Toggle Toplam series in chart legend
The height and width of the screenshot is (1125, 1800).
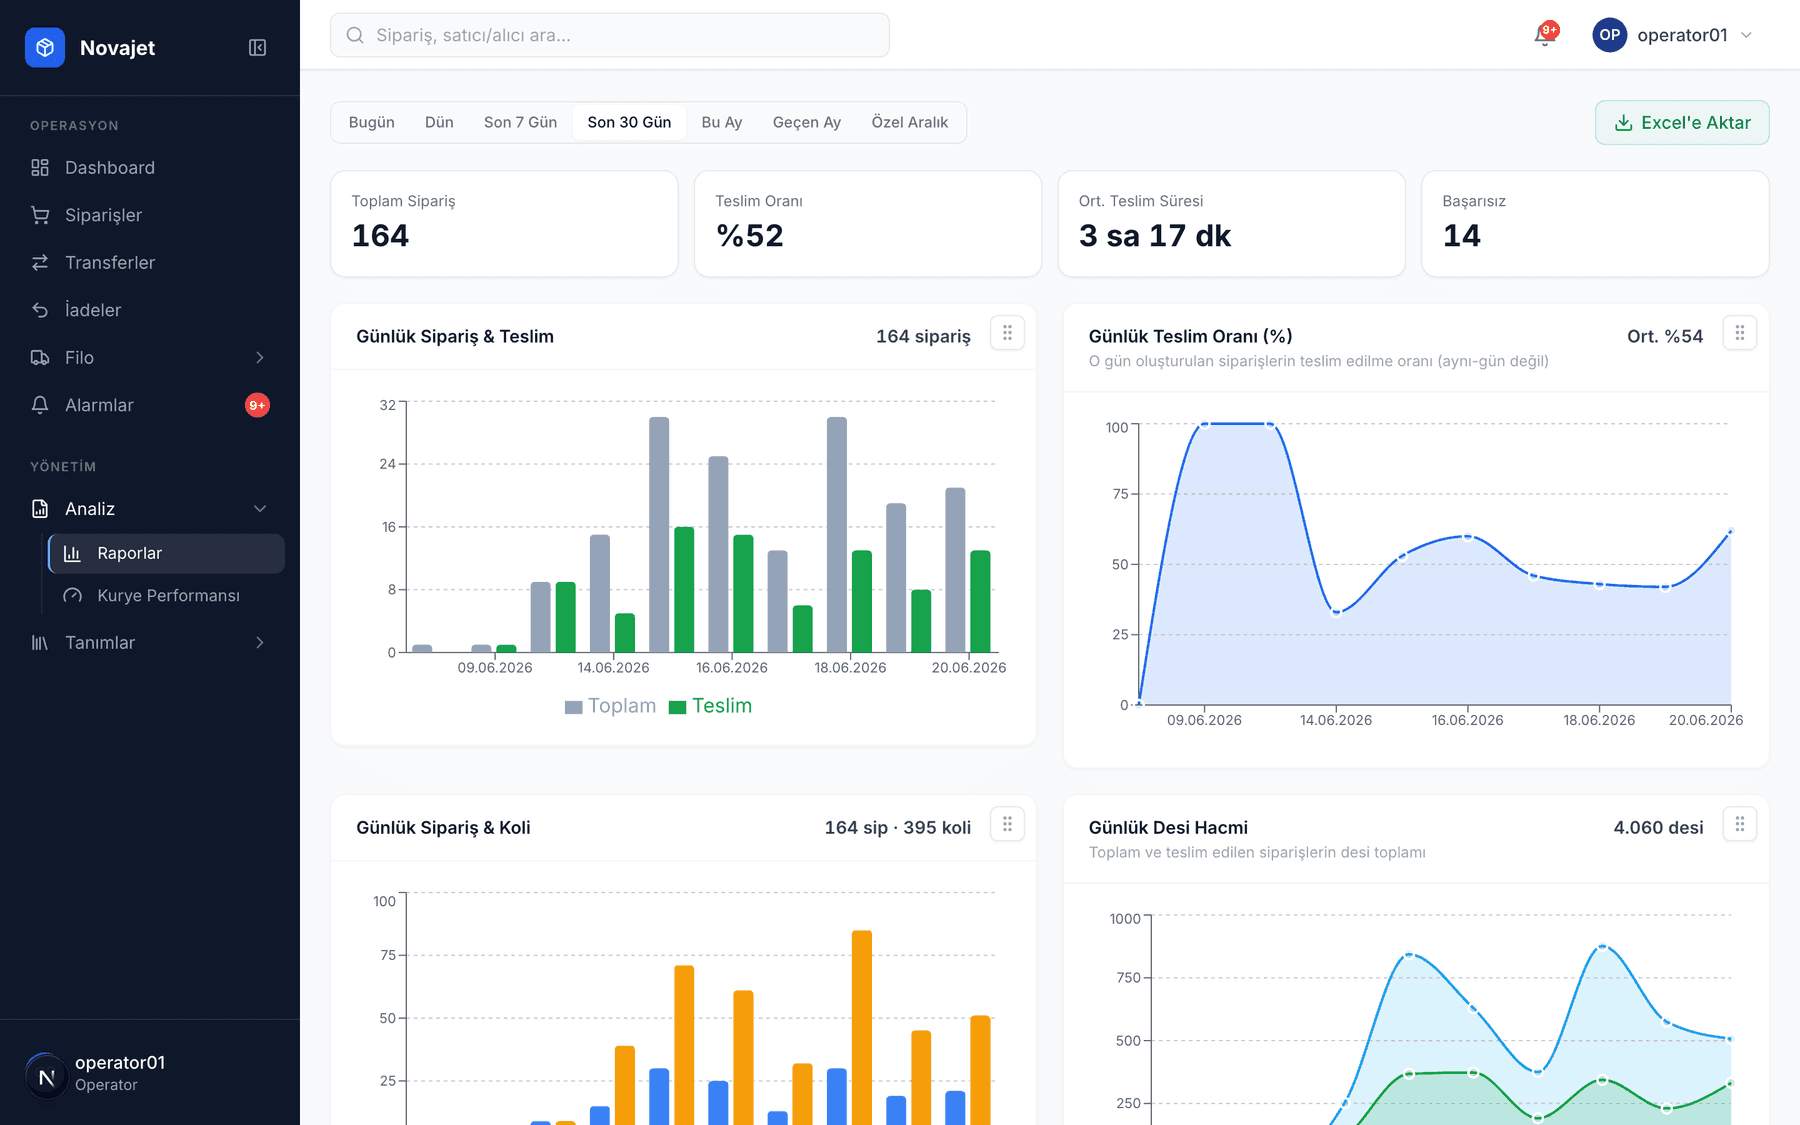(x=610, y=706)
